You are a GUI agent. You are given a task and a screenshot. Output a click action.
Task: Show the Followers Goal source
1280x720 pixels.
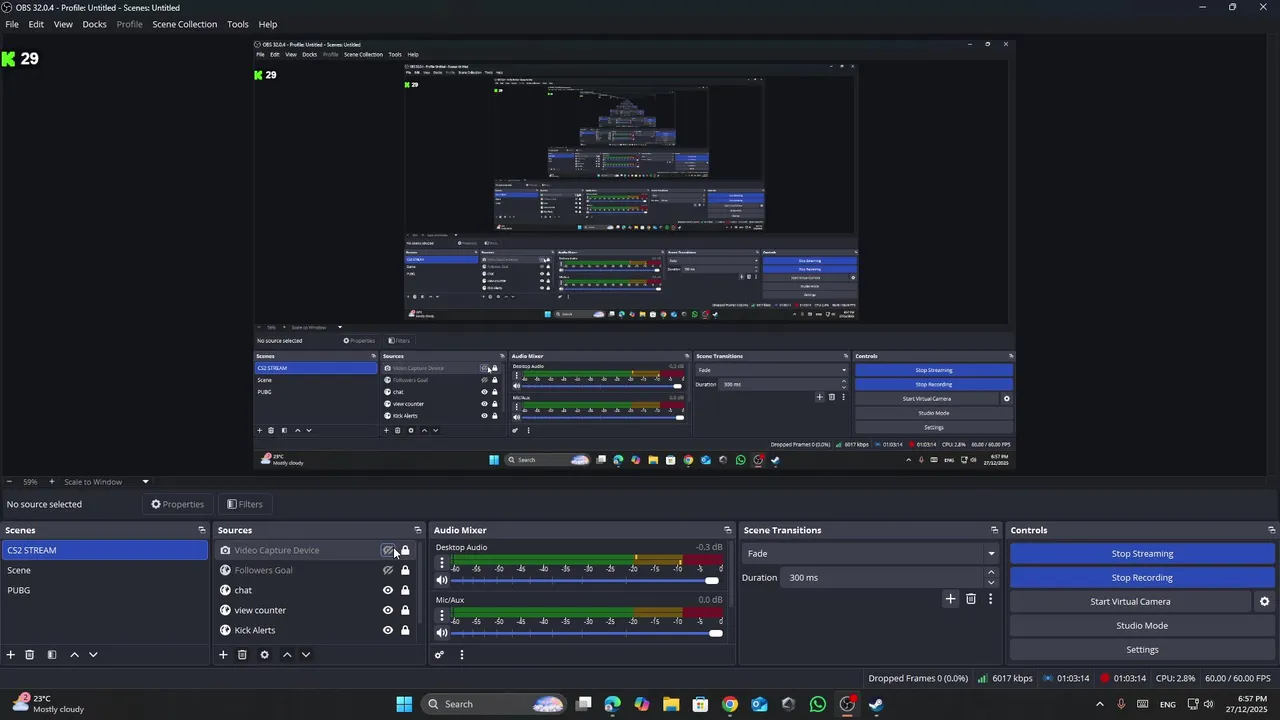coord(388,570)
